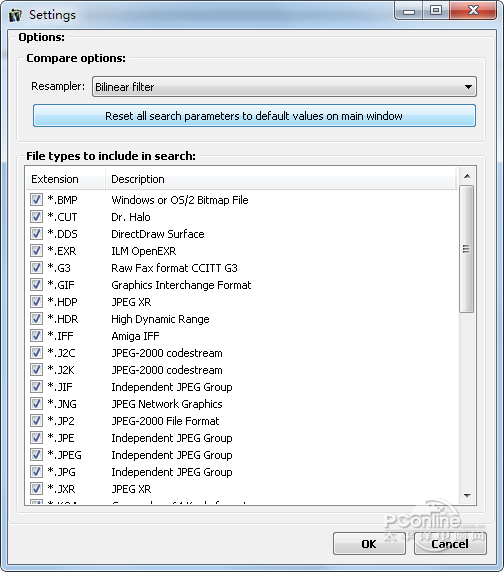Select the 'ILM OpenEXR' description

[144, 251]
